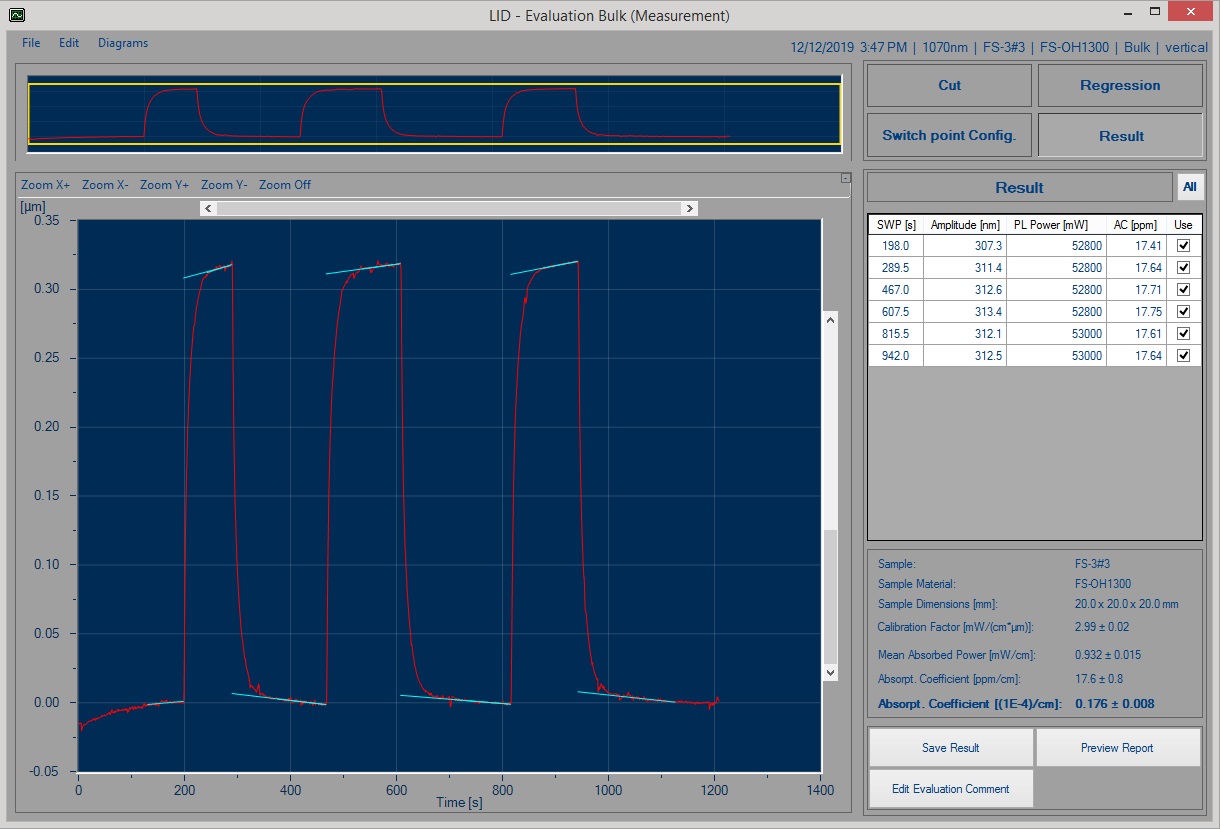Disable Use checkbox for SWP 942.0 row
This screenshot has width=1220, height=829.
point(1184,355)
